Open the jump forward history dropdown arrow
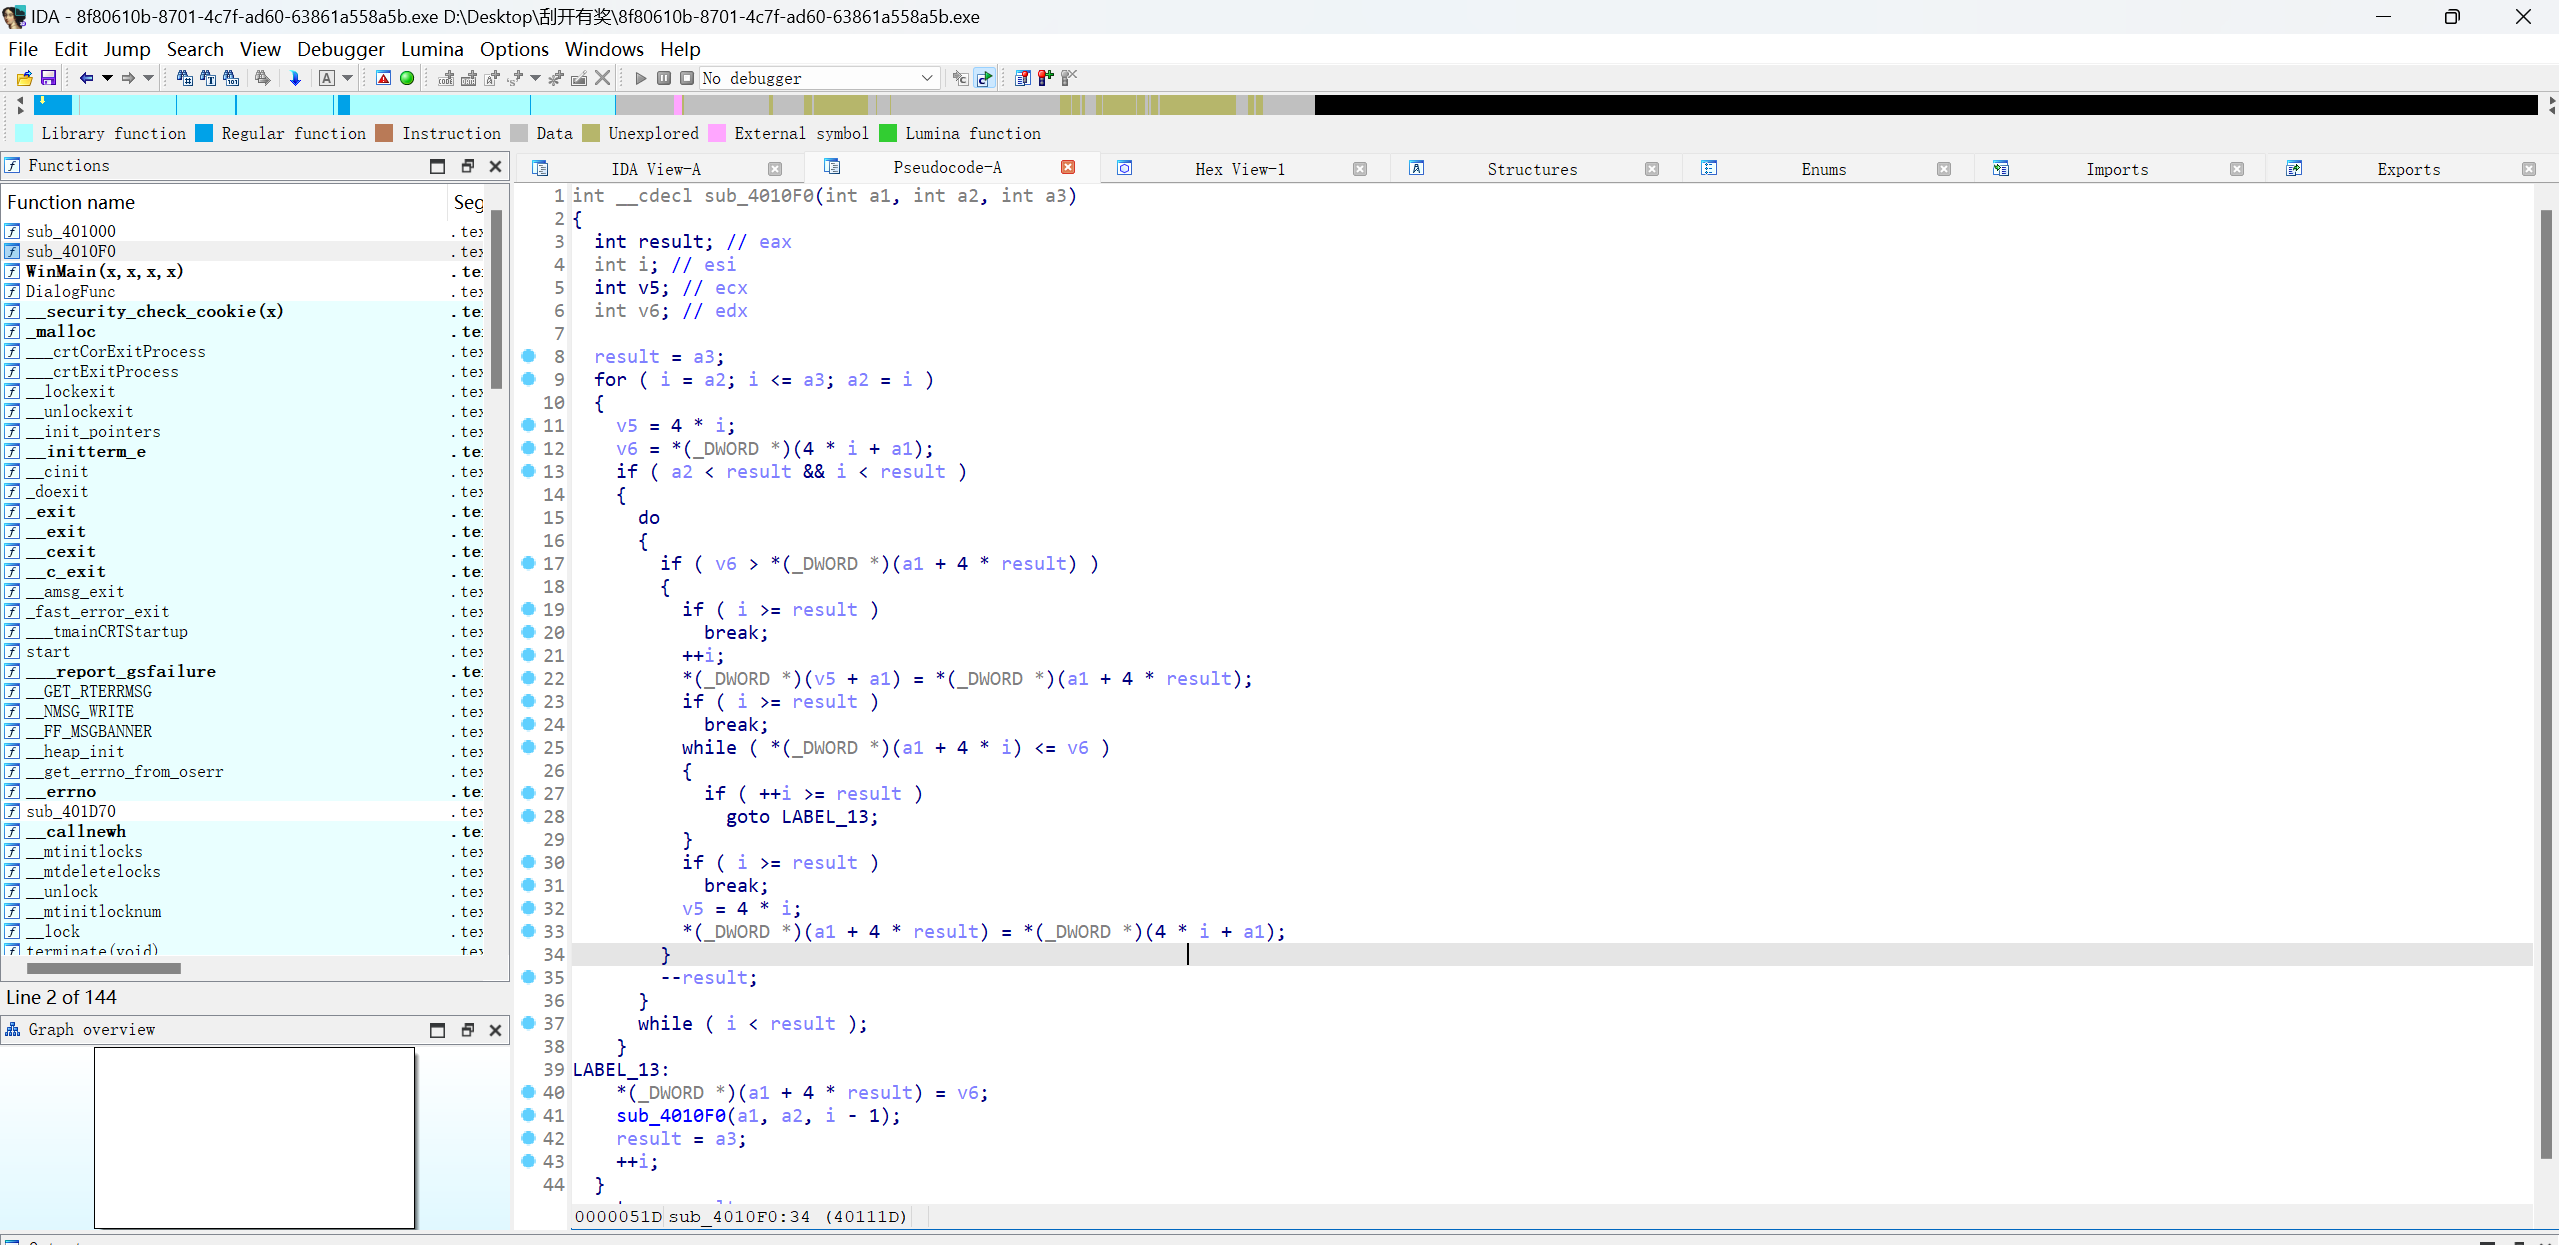The height and width of the screenshot is (1245, 2559). pyautogui.click(x=149, y=78)
